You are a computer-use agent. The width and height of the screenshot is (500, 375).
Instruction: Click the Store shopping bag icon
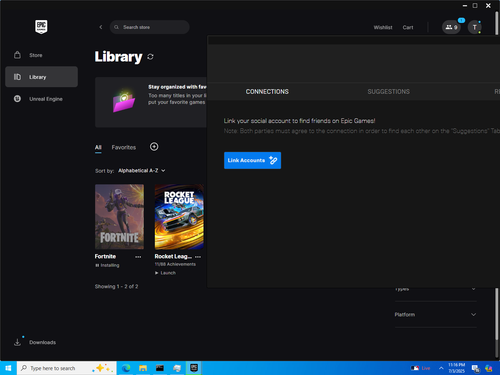point(17,55)
